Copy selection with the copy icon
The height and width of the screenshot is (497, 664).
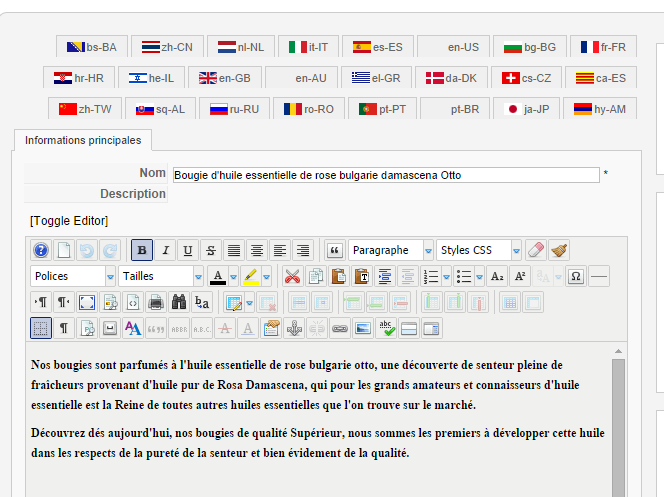[x=315, y=276]
